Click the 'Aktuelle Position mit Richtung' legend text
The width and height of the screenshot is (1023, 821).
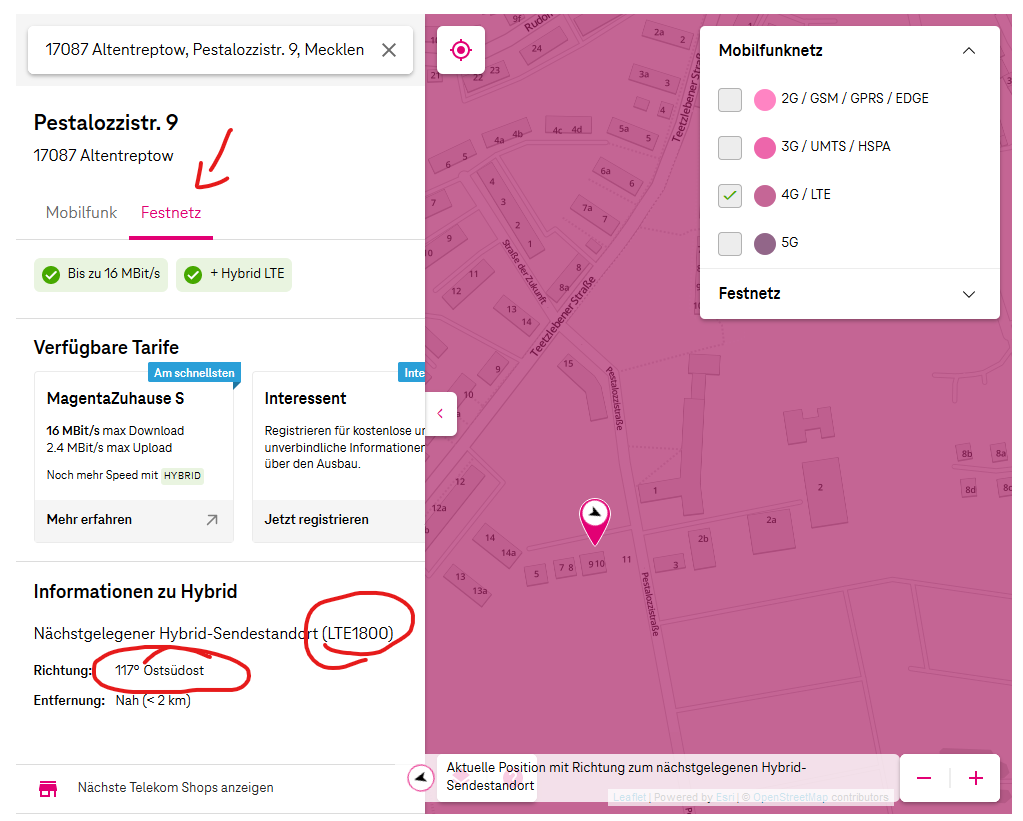(x=626, y=777)
